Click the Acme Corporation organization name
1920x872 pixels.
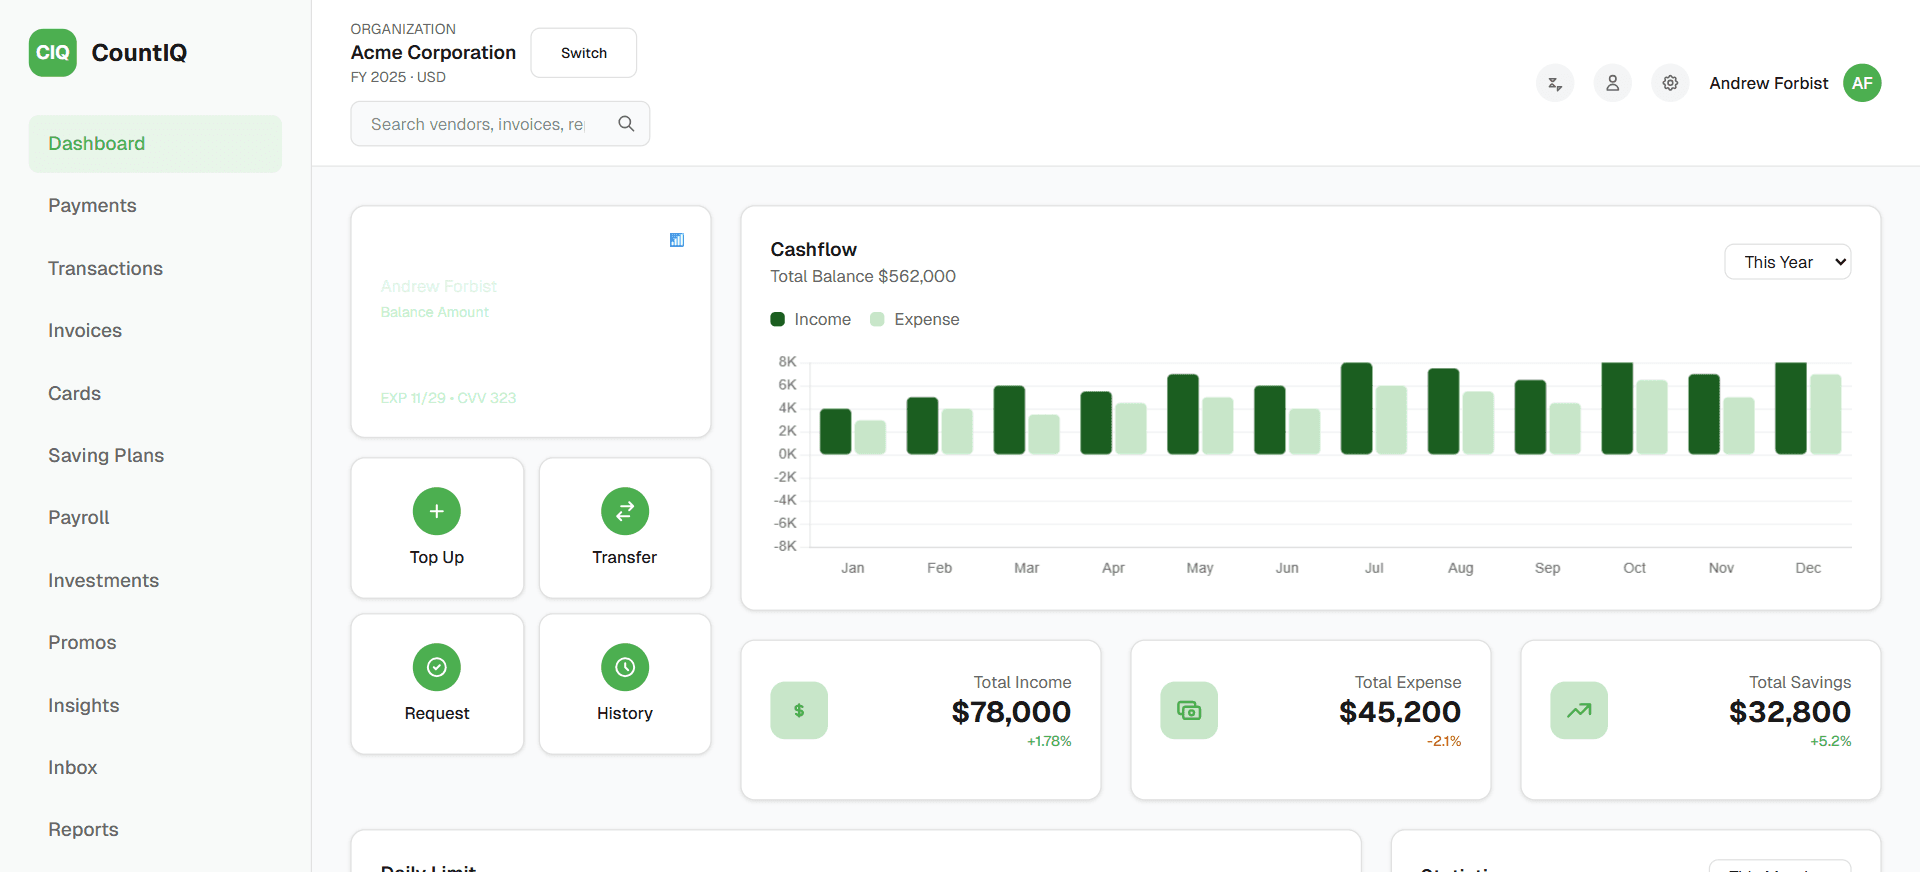coord(433,53)
